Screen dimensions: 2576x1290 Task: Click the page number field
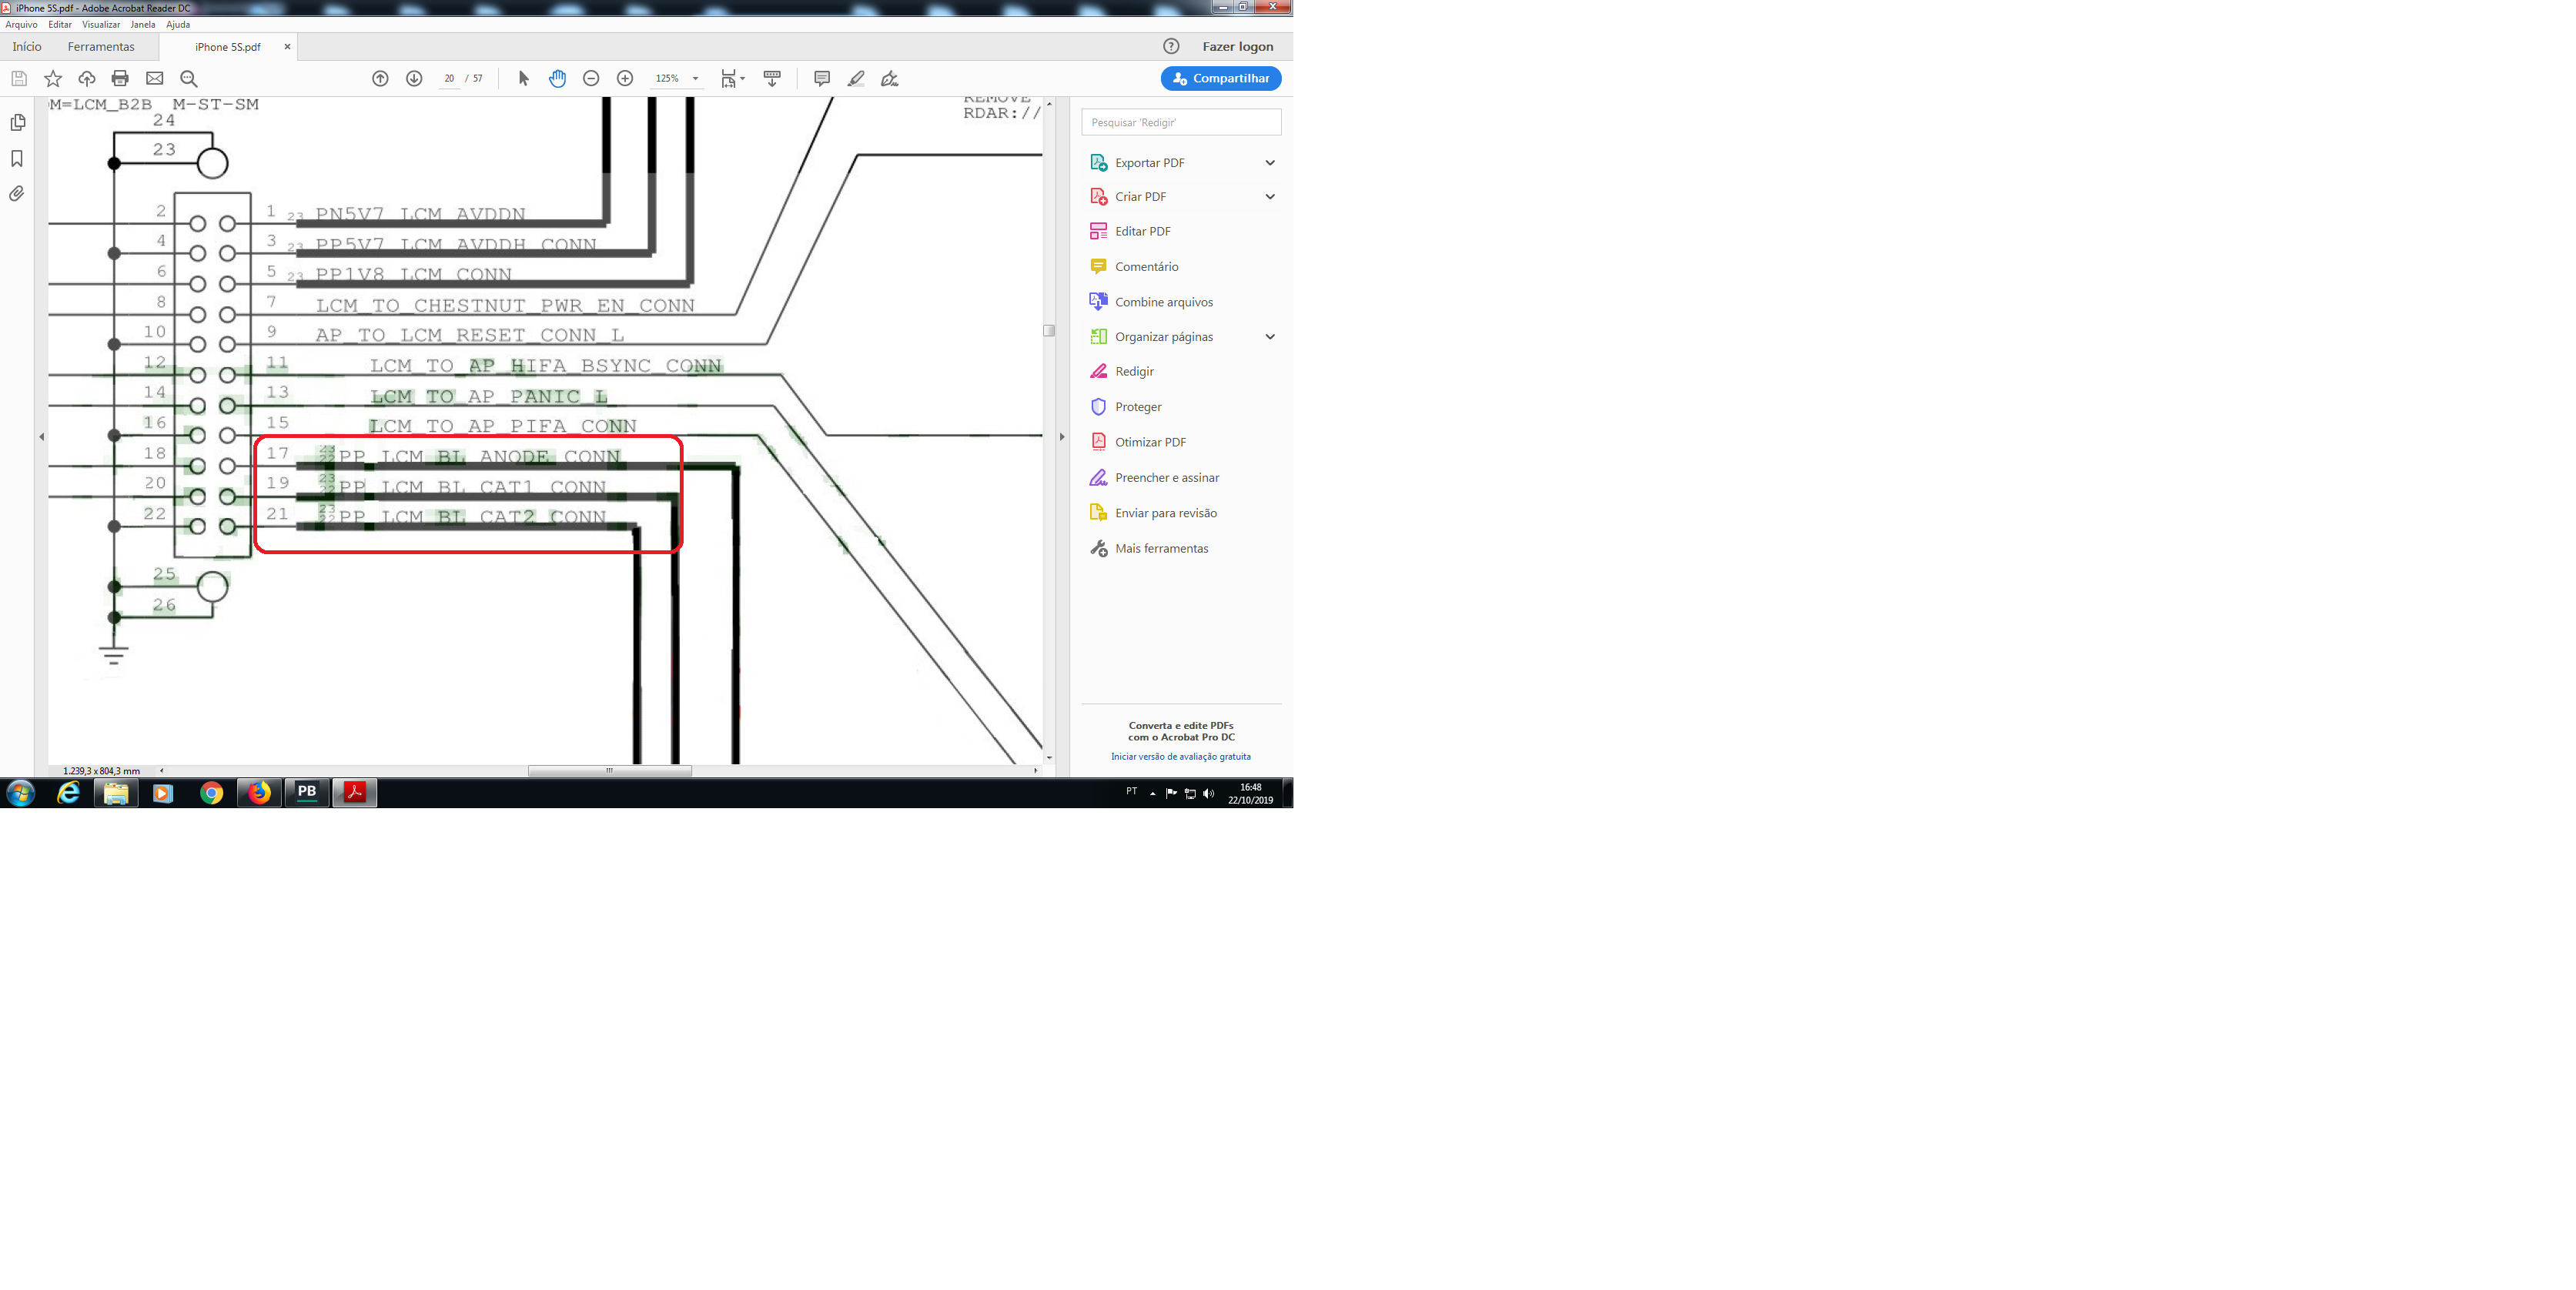pyautogui.click(x=449, y=78)
